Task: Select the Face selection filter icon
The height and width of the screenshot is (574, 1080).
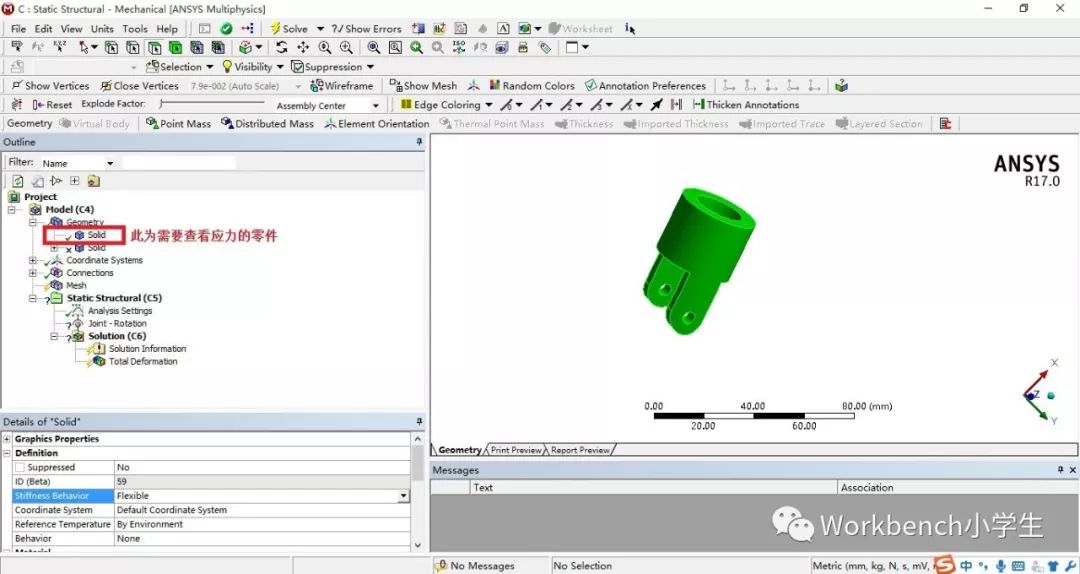Action: pos(155,48)
